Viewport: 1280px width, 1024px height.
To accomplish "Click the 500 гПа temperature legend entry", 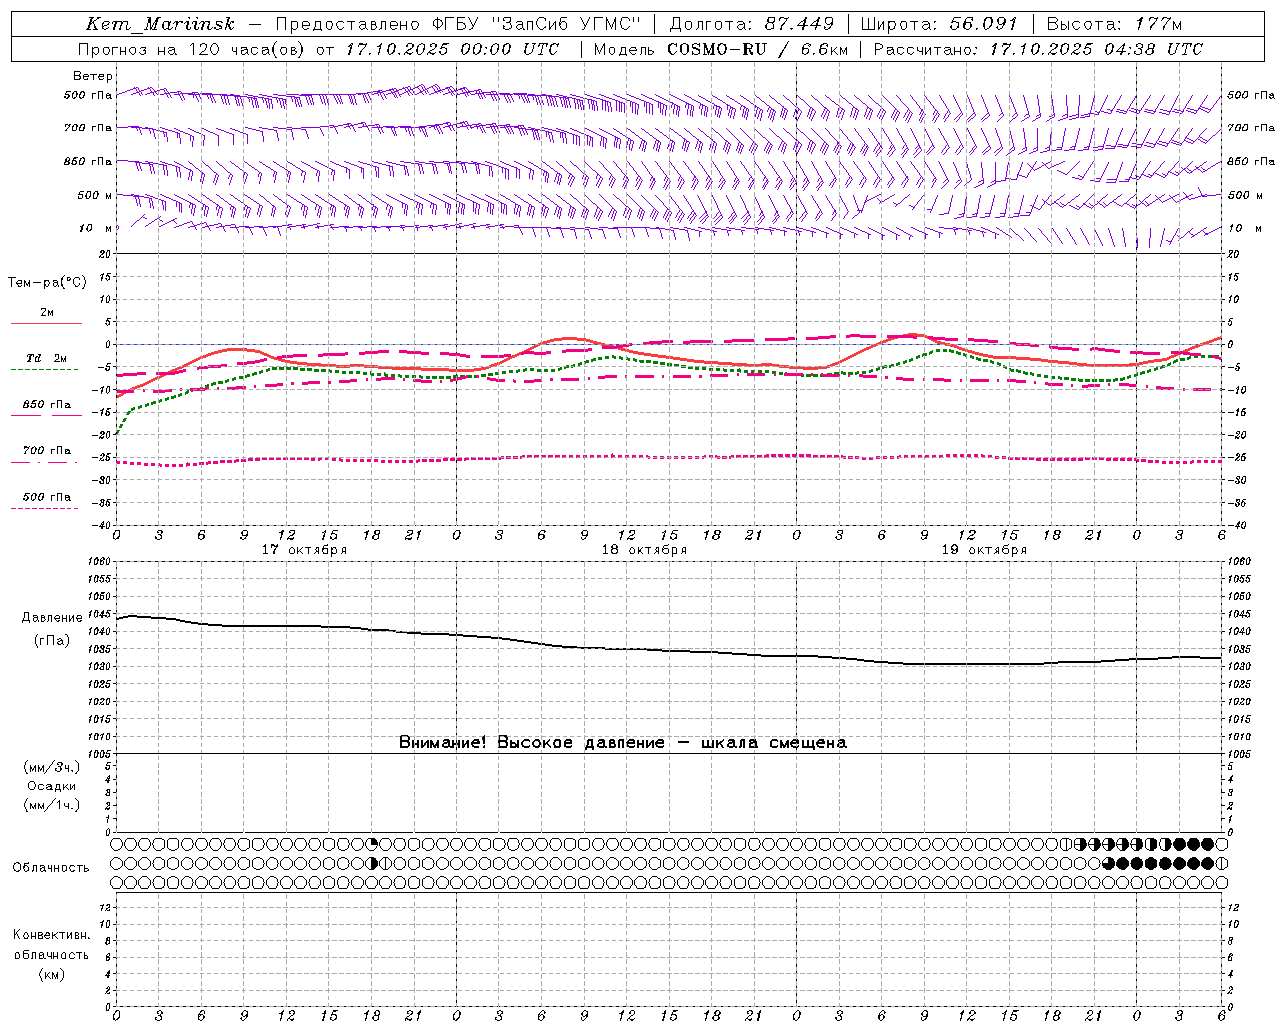I will [46, 497].
